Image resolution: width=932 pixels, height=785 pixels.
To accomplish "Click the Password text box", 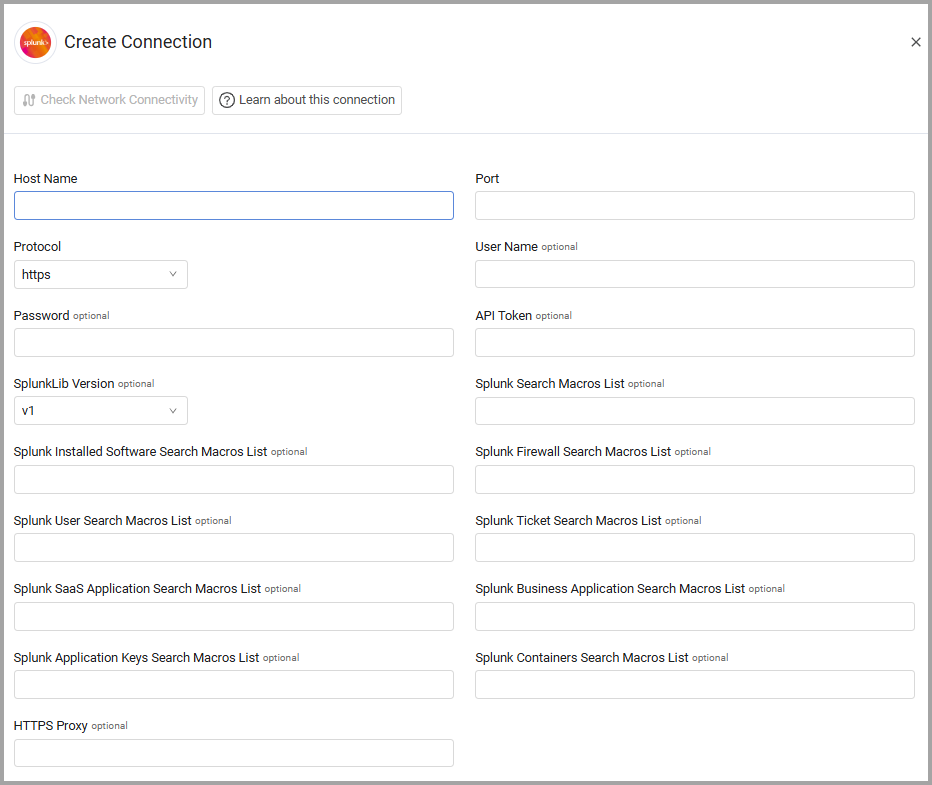I will coord(233,343).
